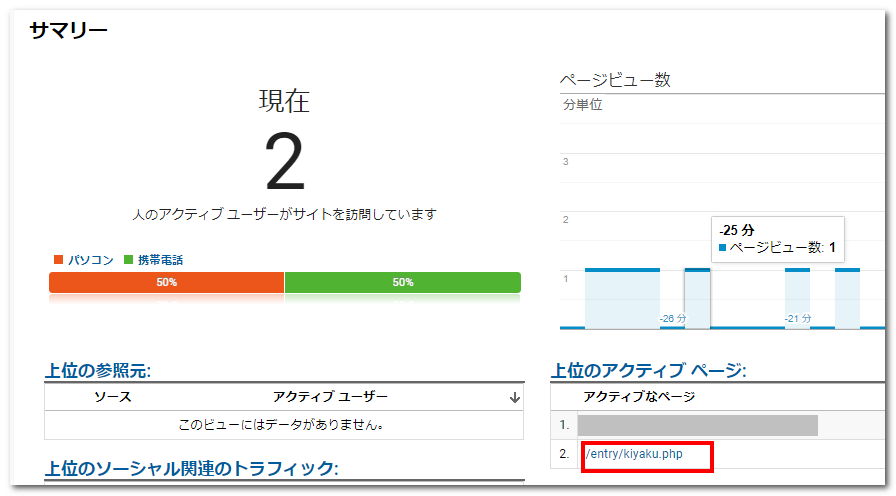
Task: Click the highlighted chart bar under the tooltip
Action: [697, 298]
